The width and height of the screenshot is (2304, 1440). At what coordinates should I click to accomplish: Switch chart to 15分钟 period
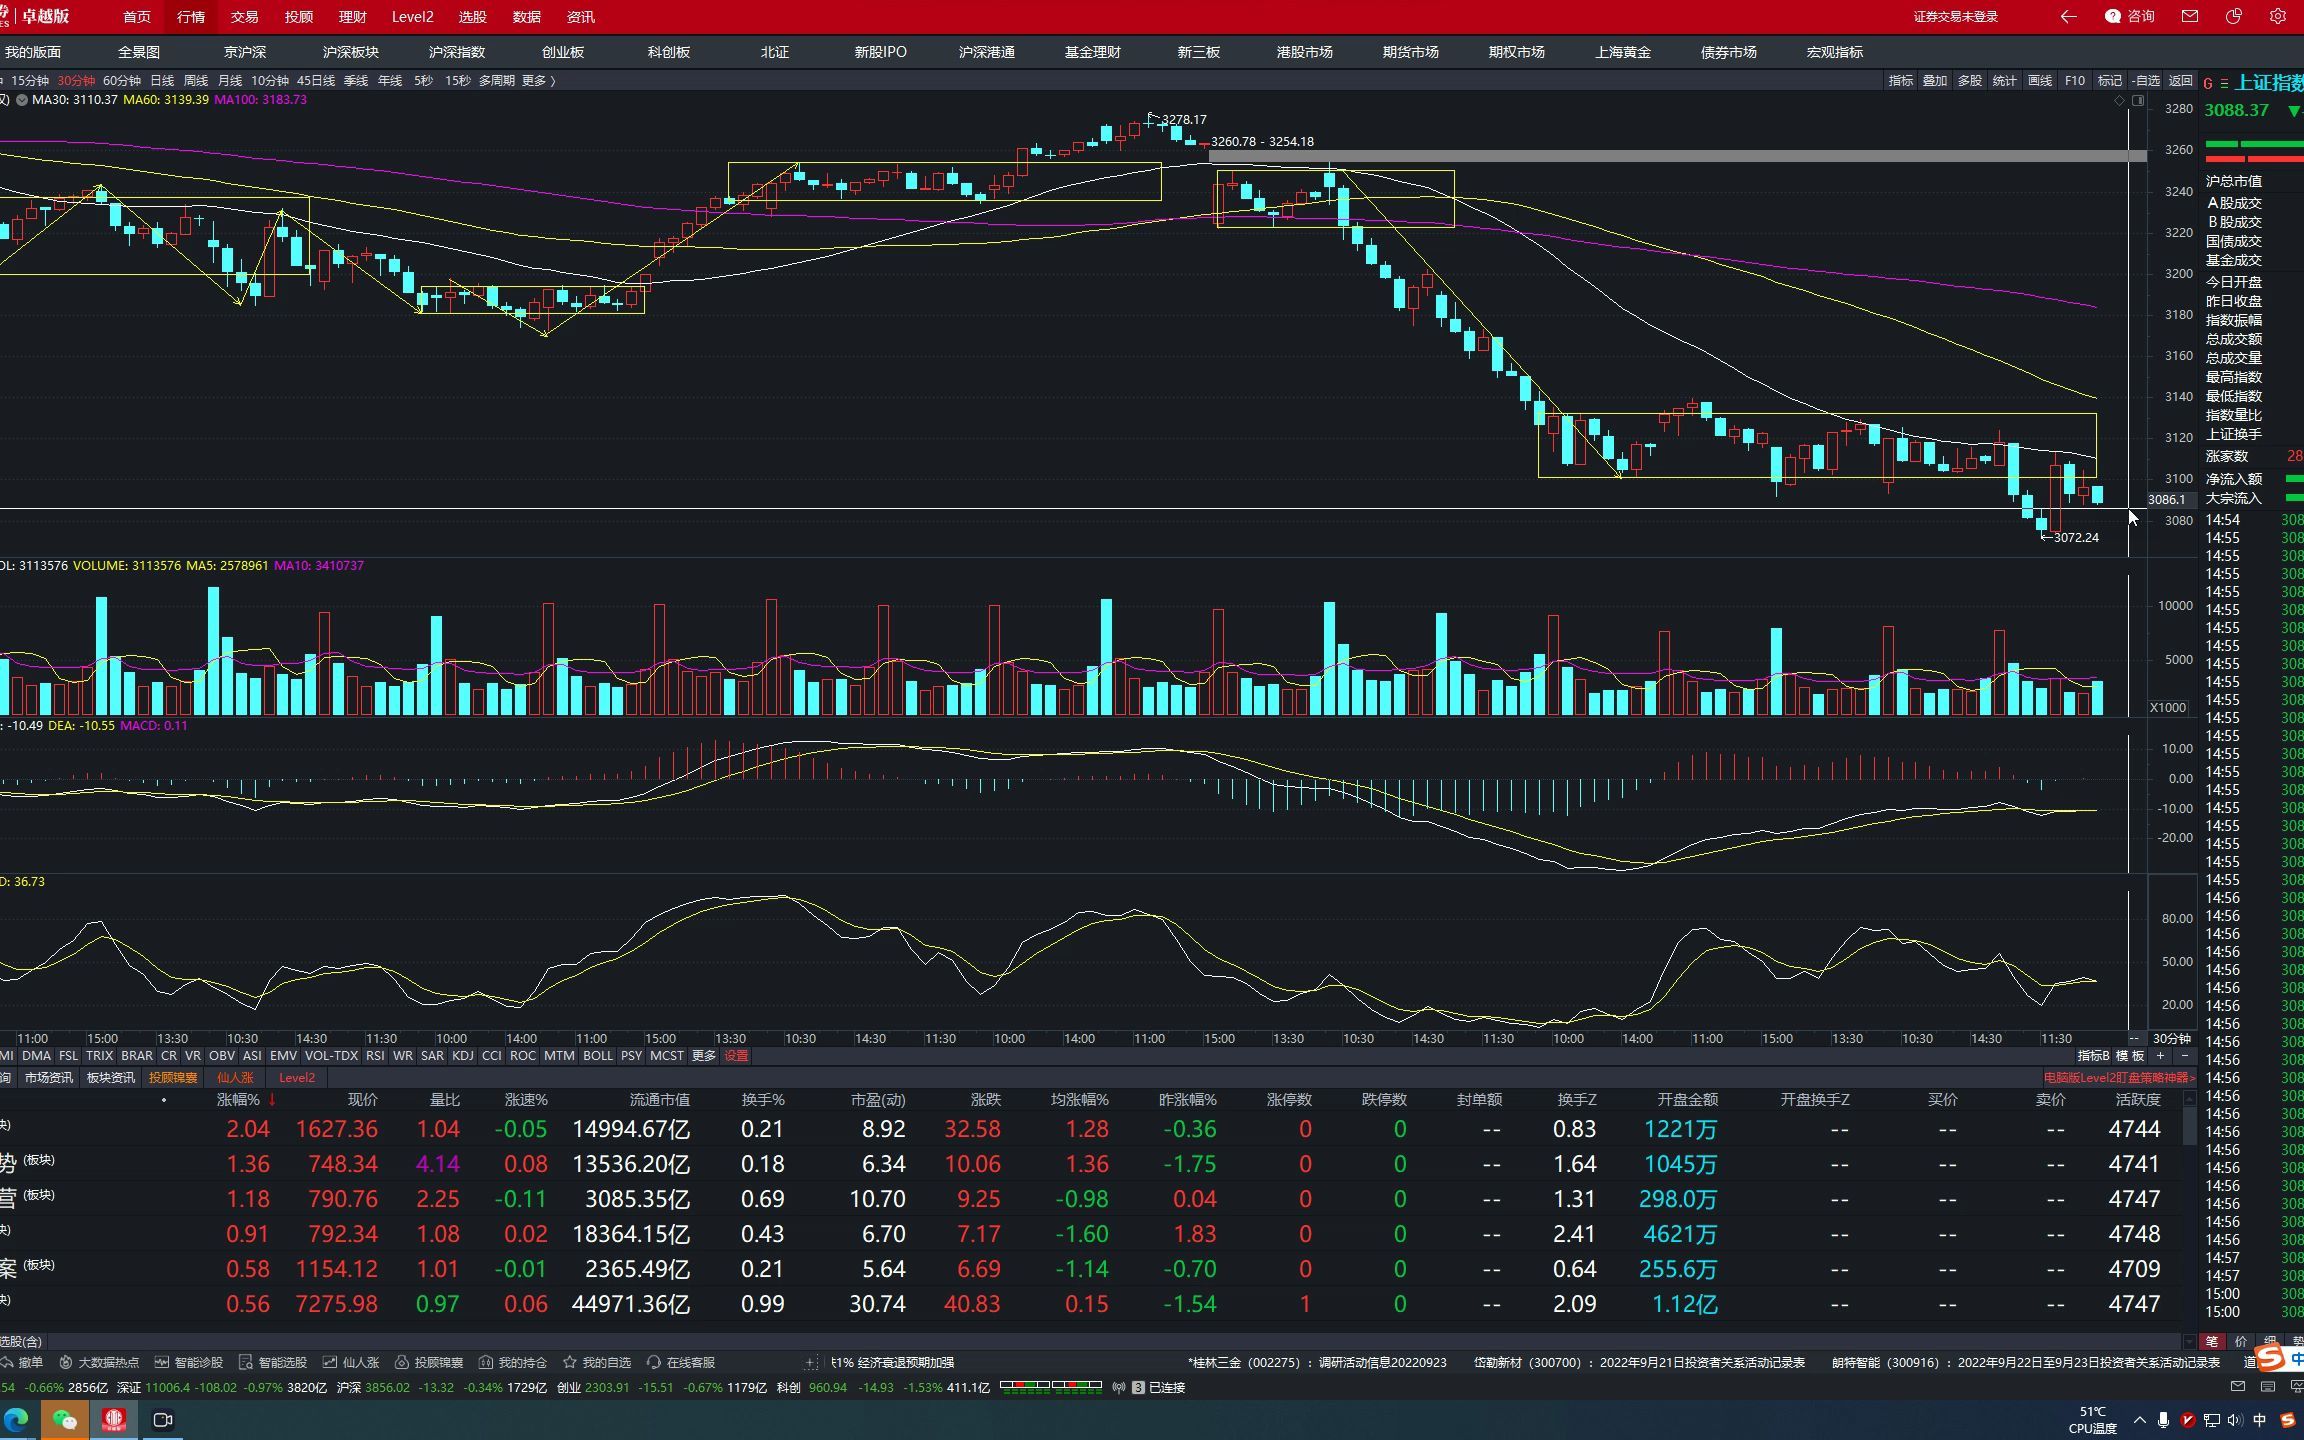point(30,80)
